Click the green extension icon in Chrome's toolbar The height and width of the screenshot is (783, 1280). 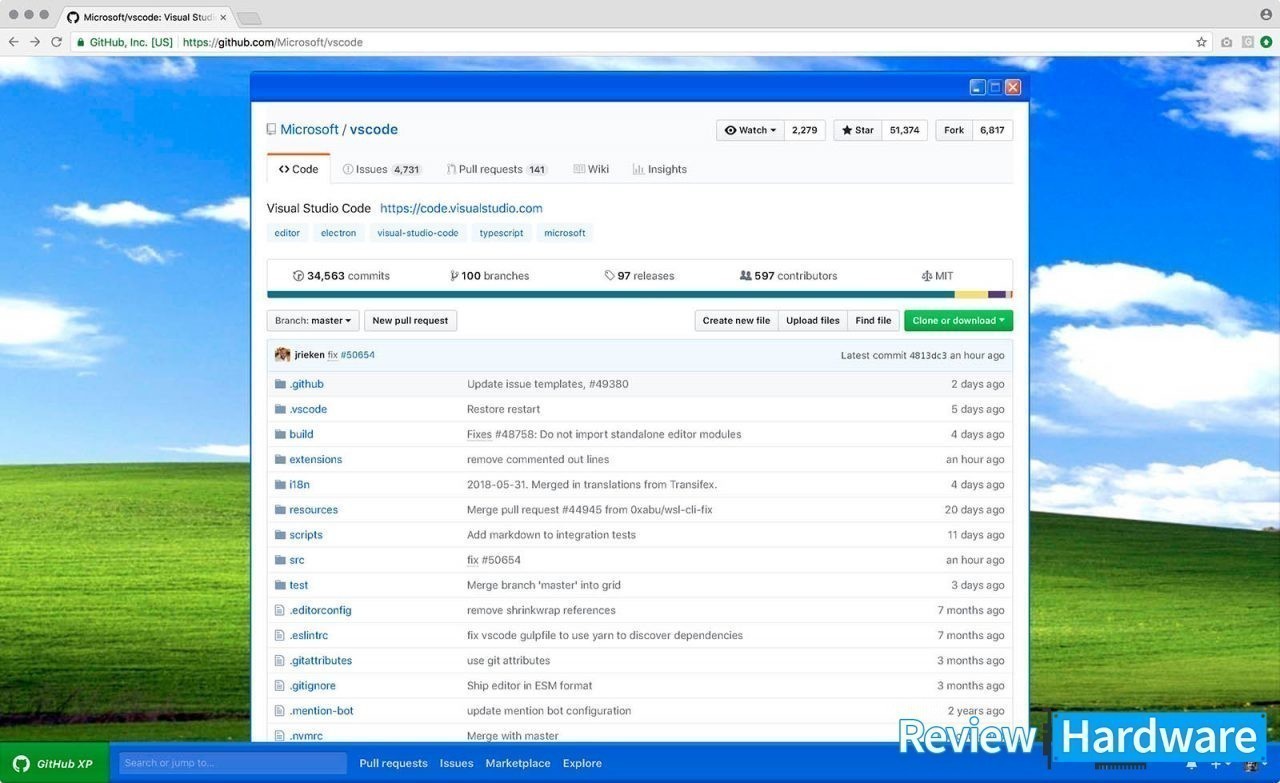click(1266, 42)
